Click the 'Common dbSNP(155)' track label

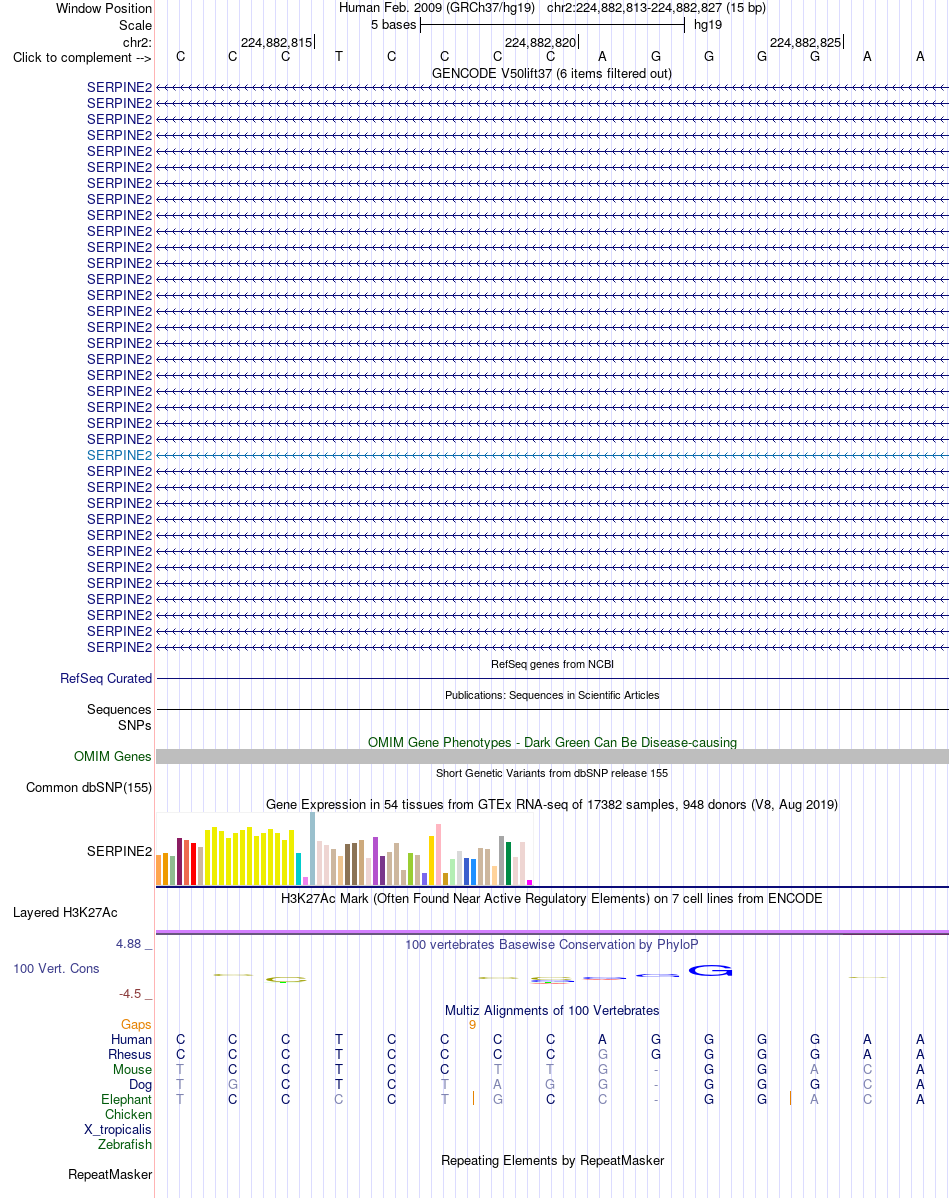[89, 788]
